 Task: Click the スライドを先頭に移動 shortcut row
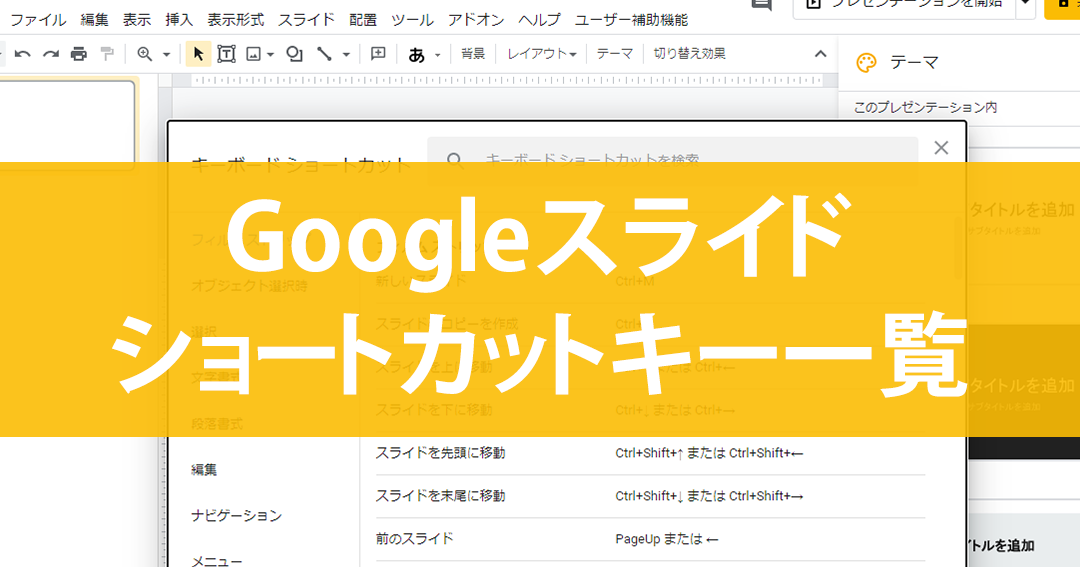[x=650, y=453]
